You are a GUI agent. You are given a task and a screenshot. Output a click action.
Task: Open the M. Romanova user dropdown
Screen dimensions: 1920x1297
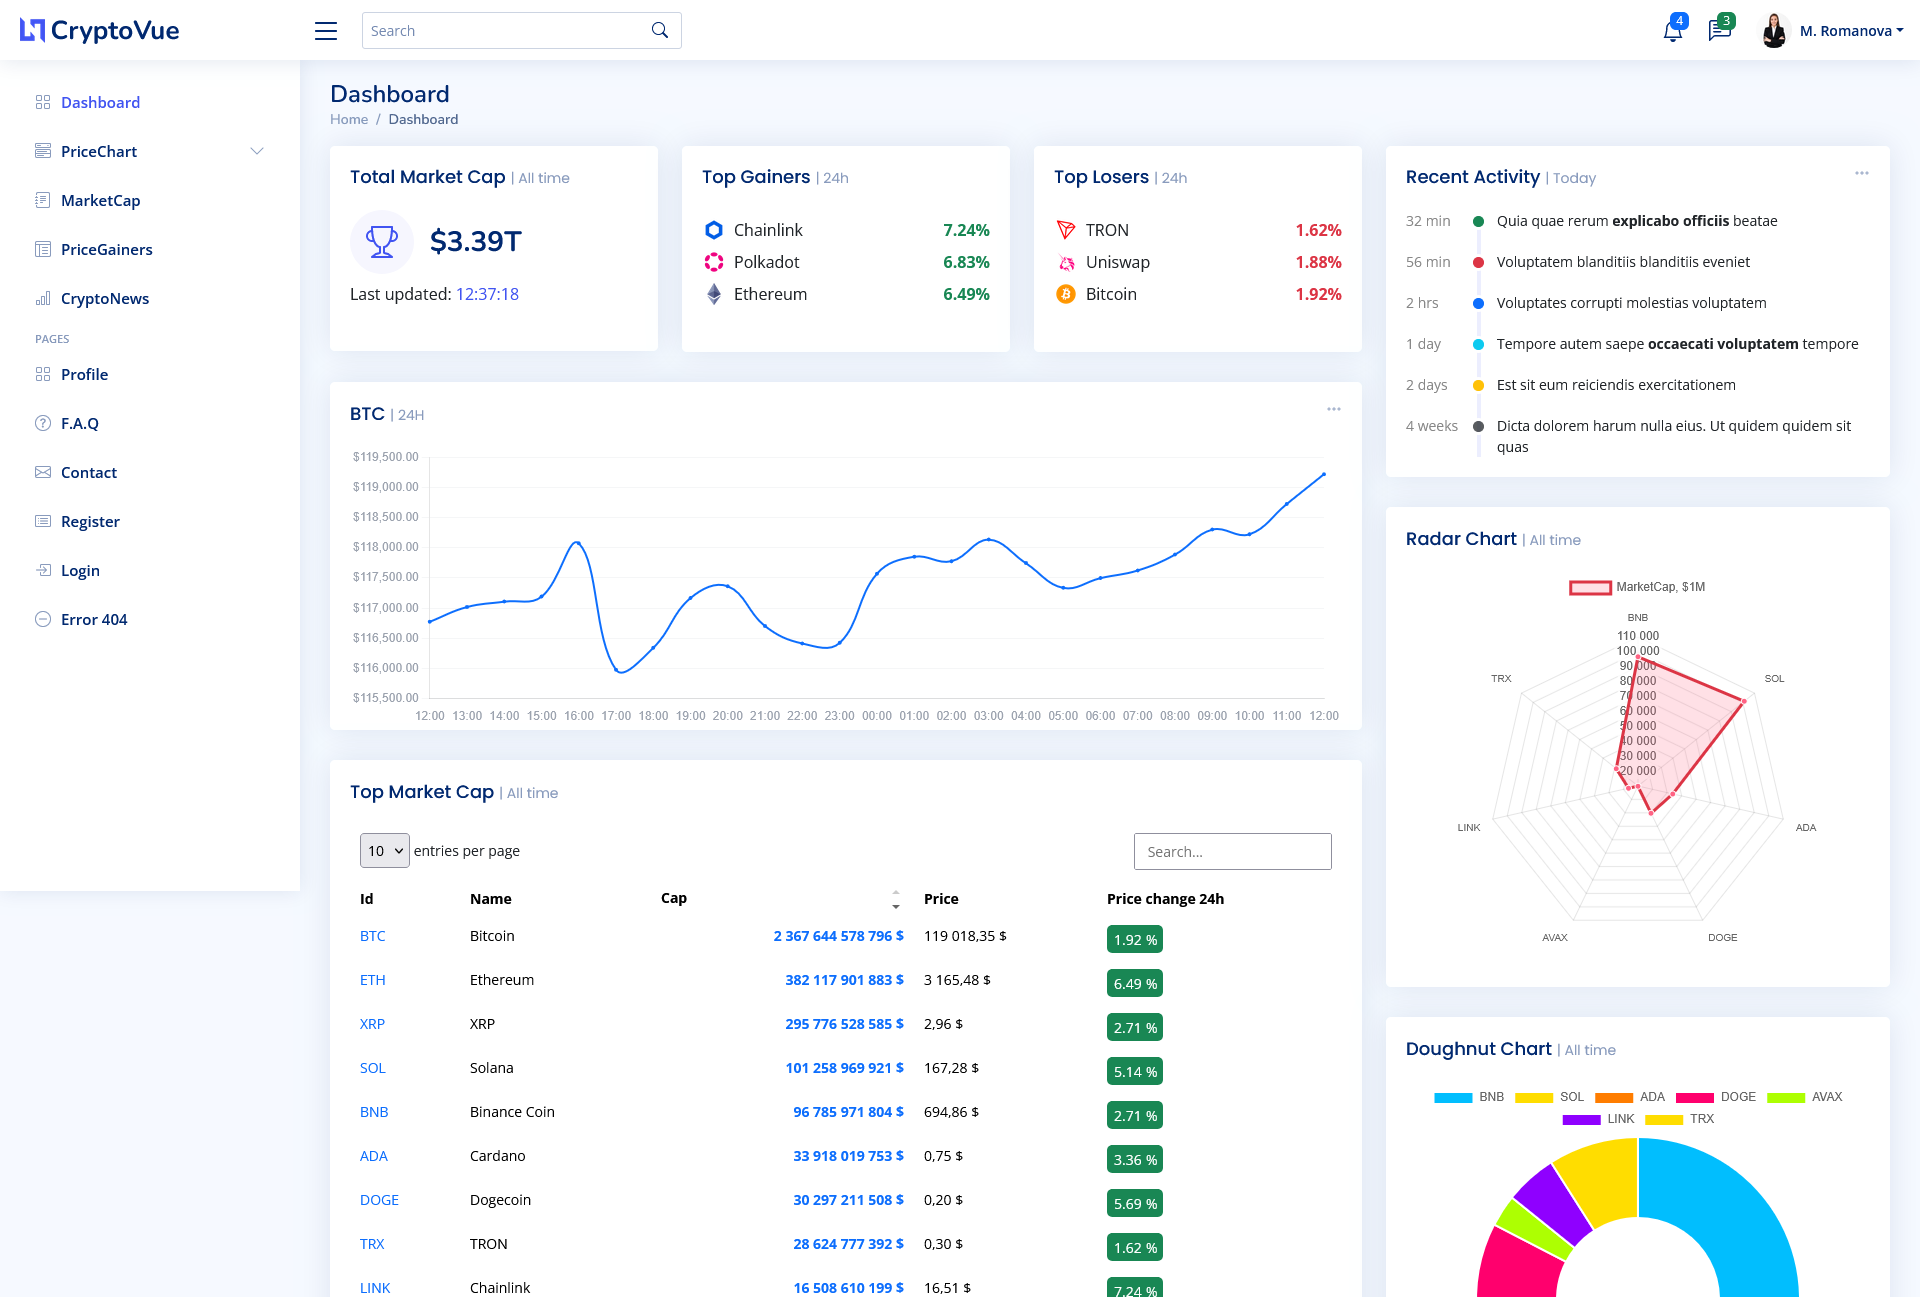pos(1851,31)
